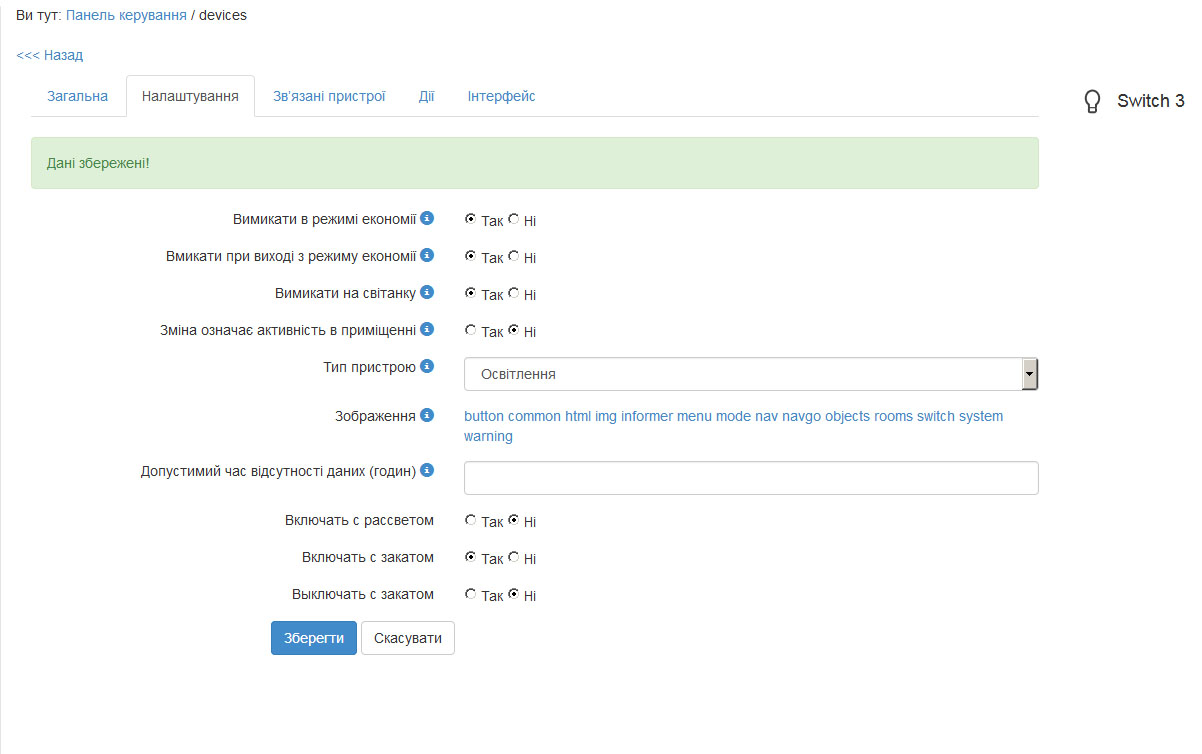This screenshot has height=754, width=1202.
Task: Open the 'Інтерфейс' tab
Action: [501, 97]
